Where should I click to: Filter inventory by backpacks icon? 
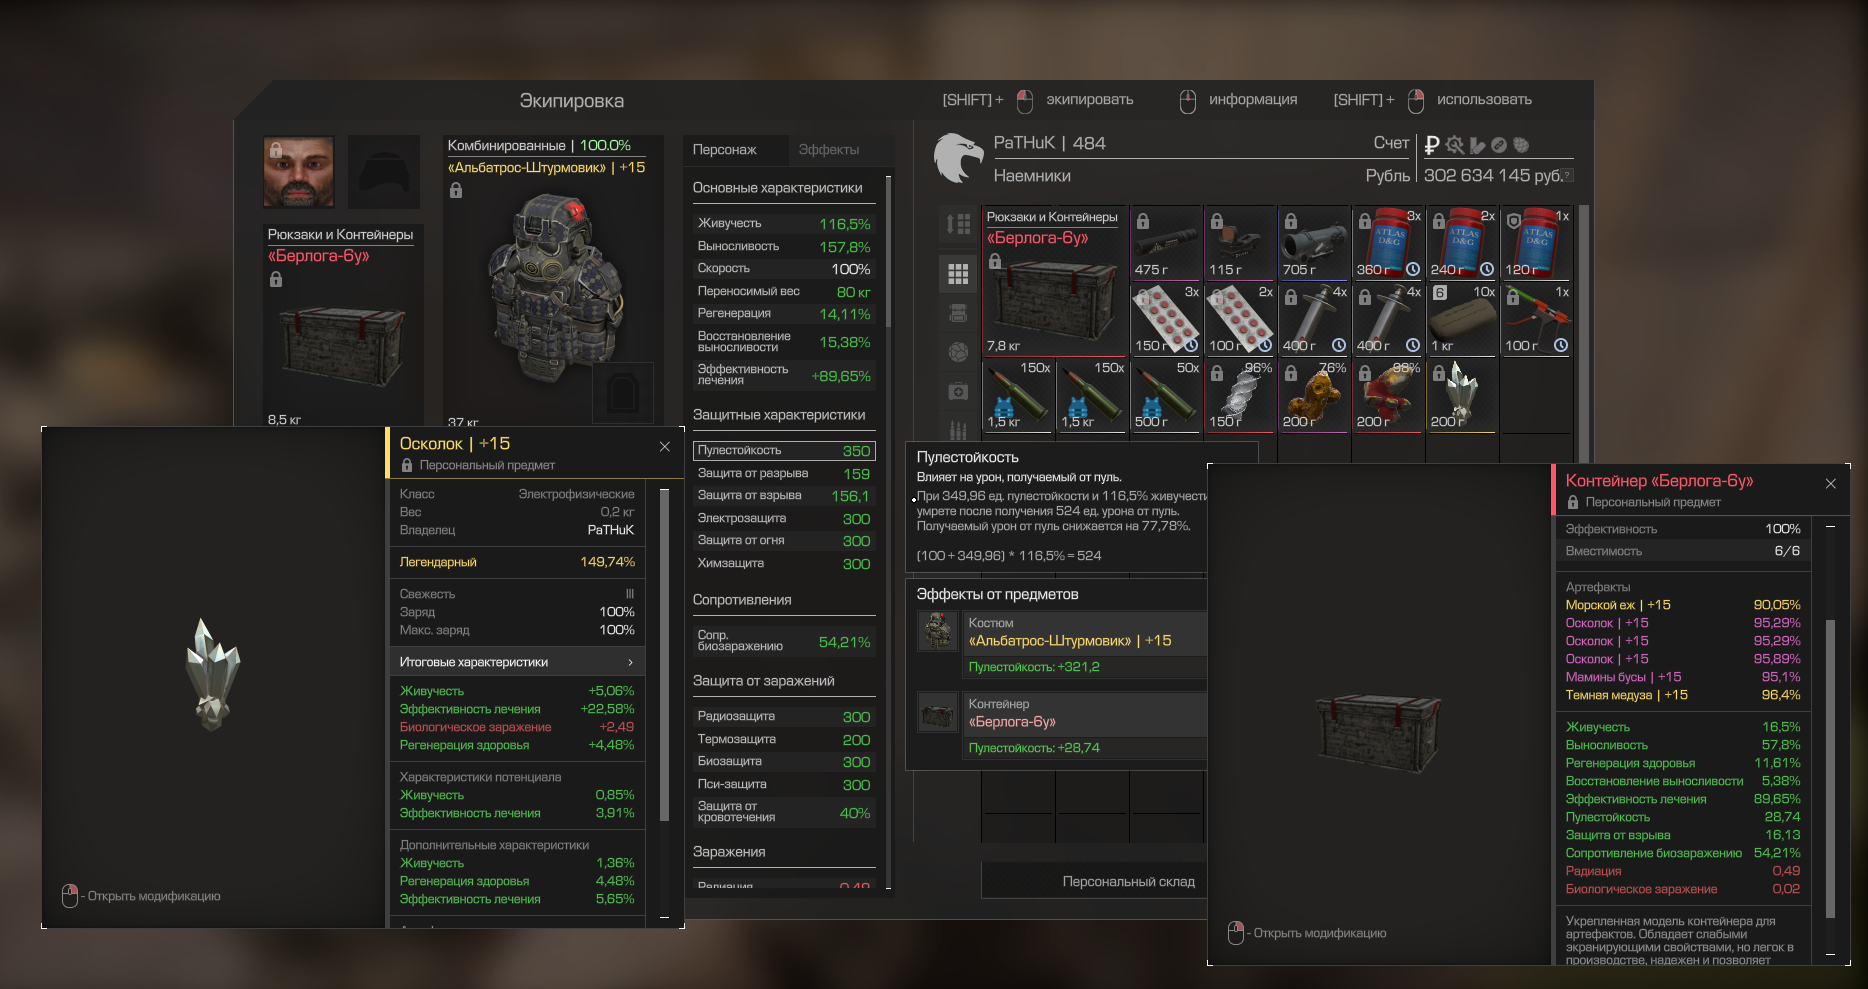958,313
